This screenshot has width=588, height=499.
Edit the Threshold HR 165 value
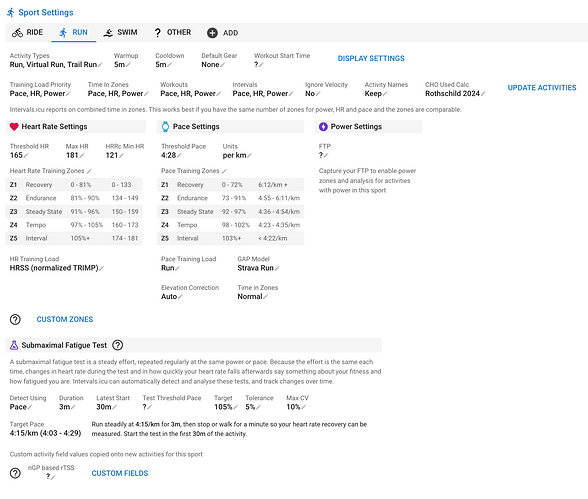[19, 155]
